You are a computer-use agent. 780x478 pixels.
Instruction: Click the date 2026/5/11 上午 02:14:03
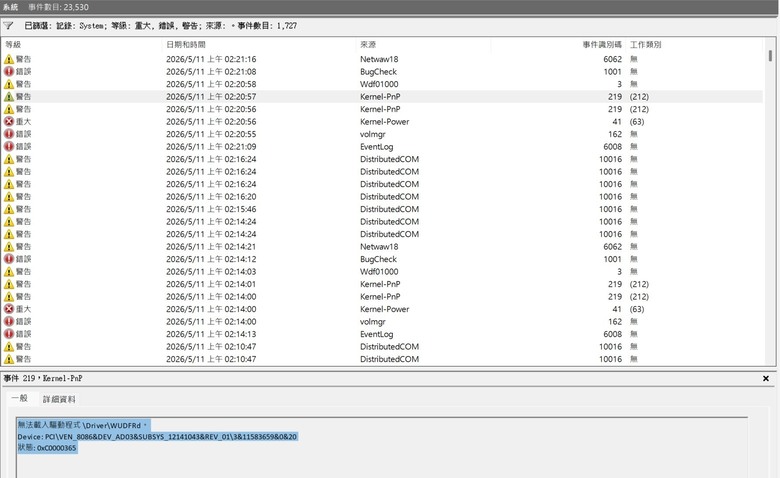pyautogui.click(x=211, y=272)
